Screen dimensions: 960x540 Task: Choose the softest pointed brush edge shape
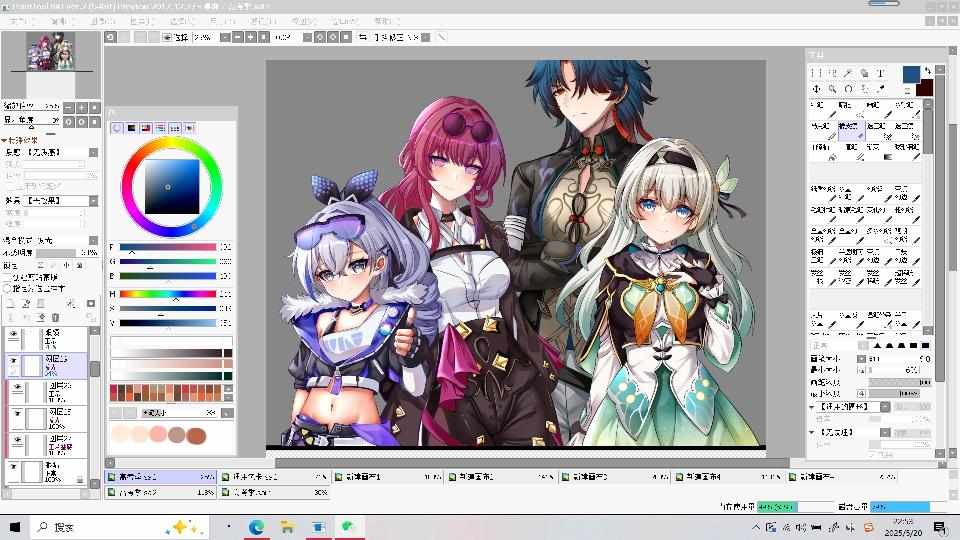click(877, 346)
